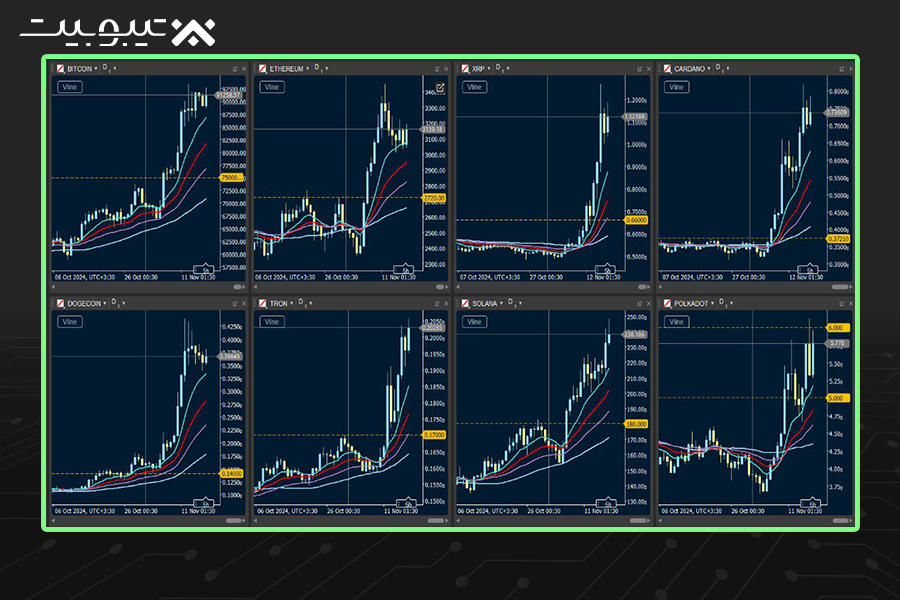
Task: Click the SOLANA chart scrollbar thumb
Action: (x=638, y=521)
